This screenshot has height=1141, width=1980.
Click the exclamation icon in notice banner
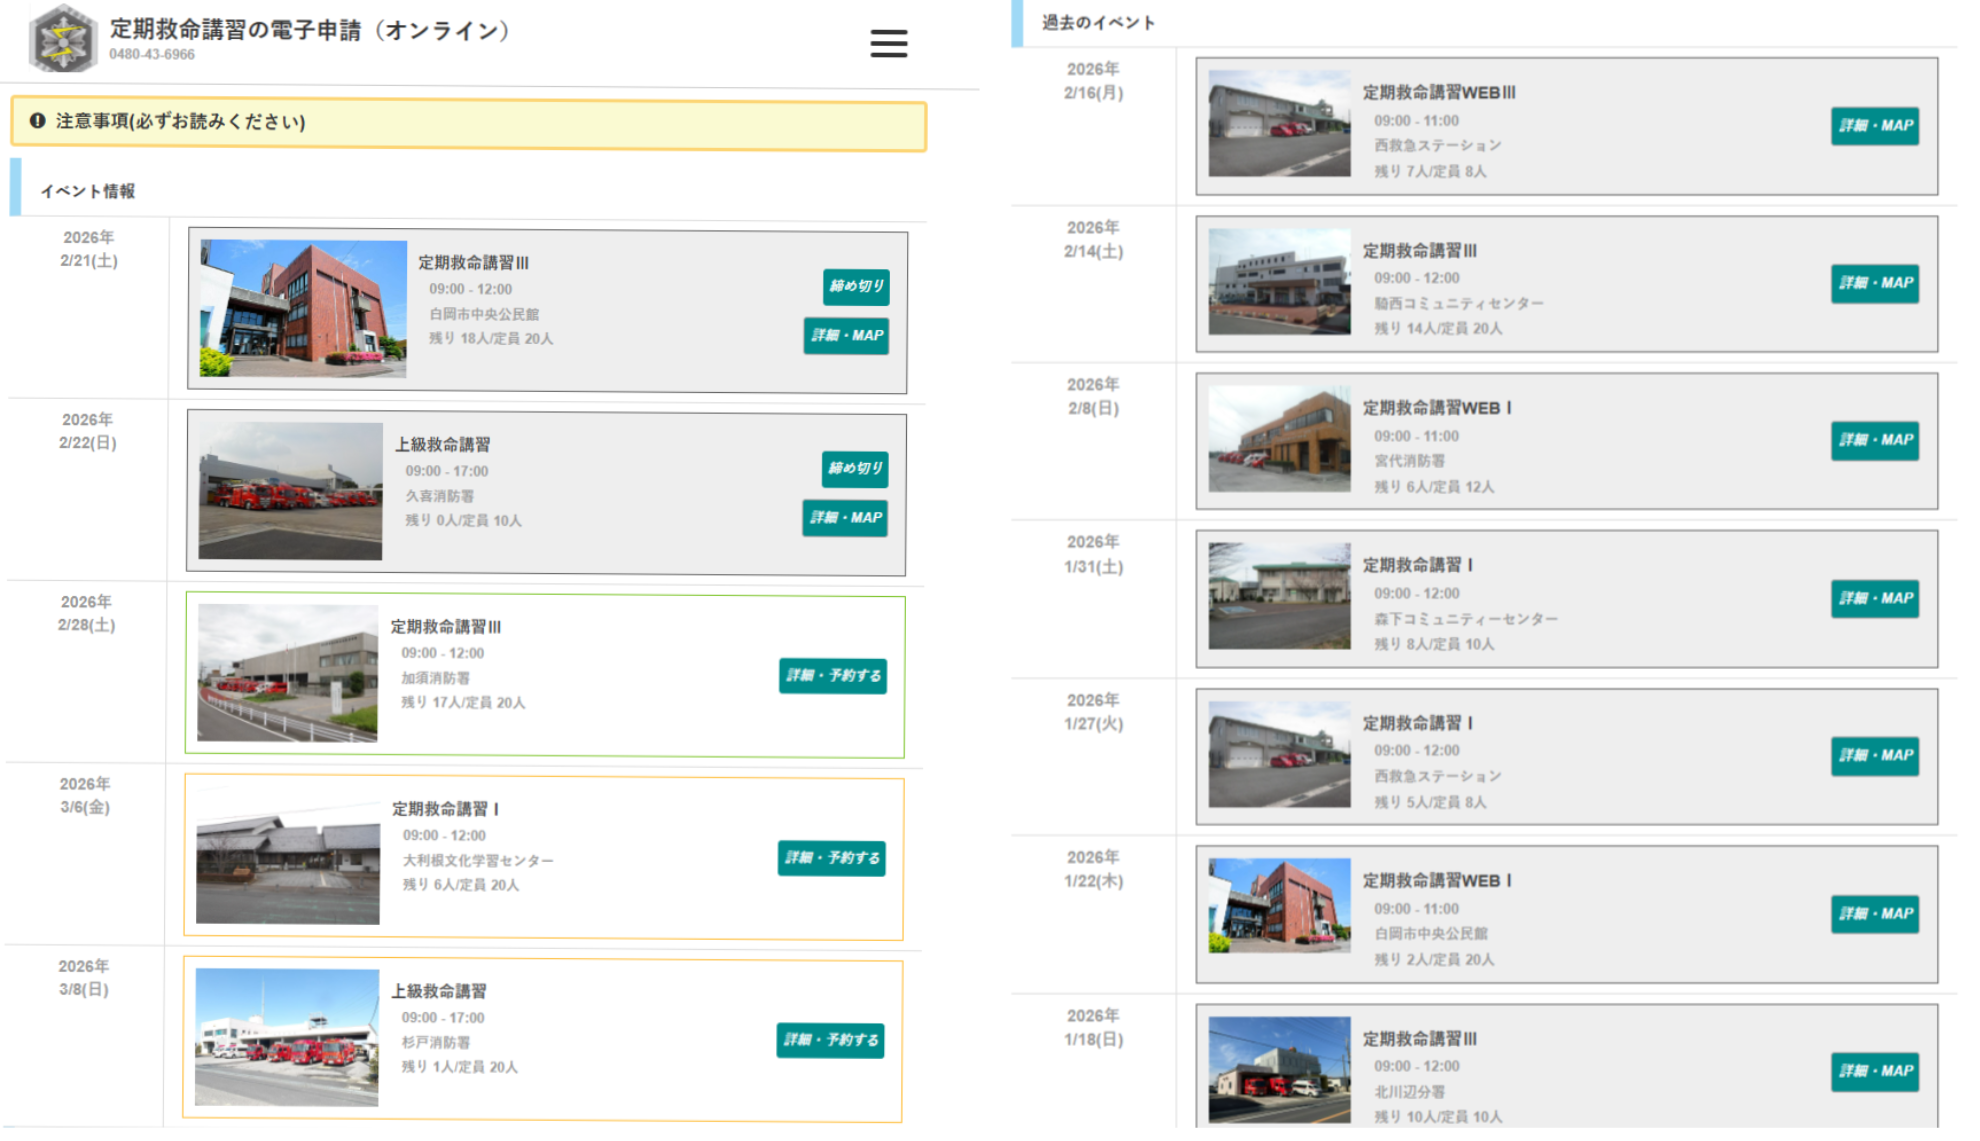pos(37,121)
